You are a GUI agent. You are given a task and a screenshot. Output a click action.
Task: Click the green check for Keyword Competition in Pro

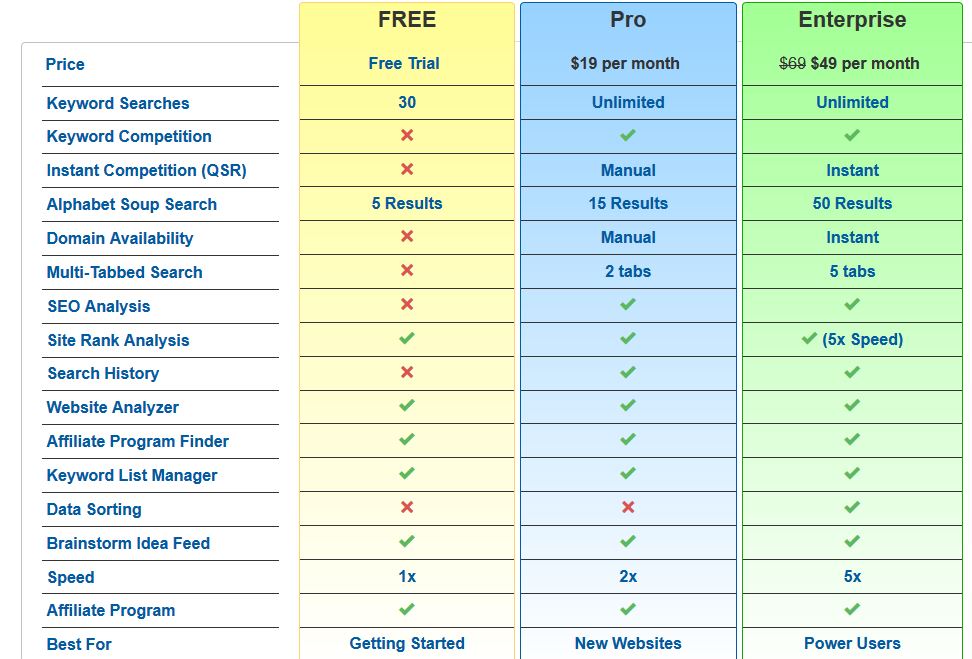(x=627, y=135)
